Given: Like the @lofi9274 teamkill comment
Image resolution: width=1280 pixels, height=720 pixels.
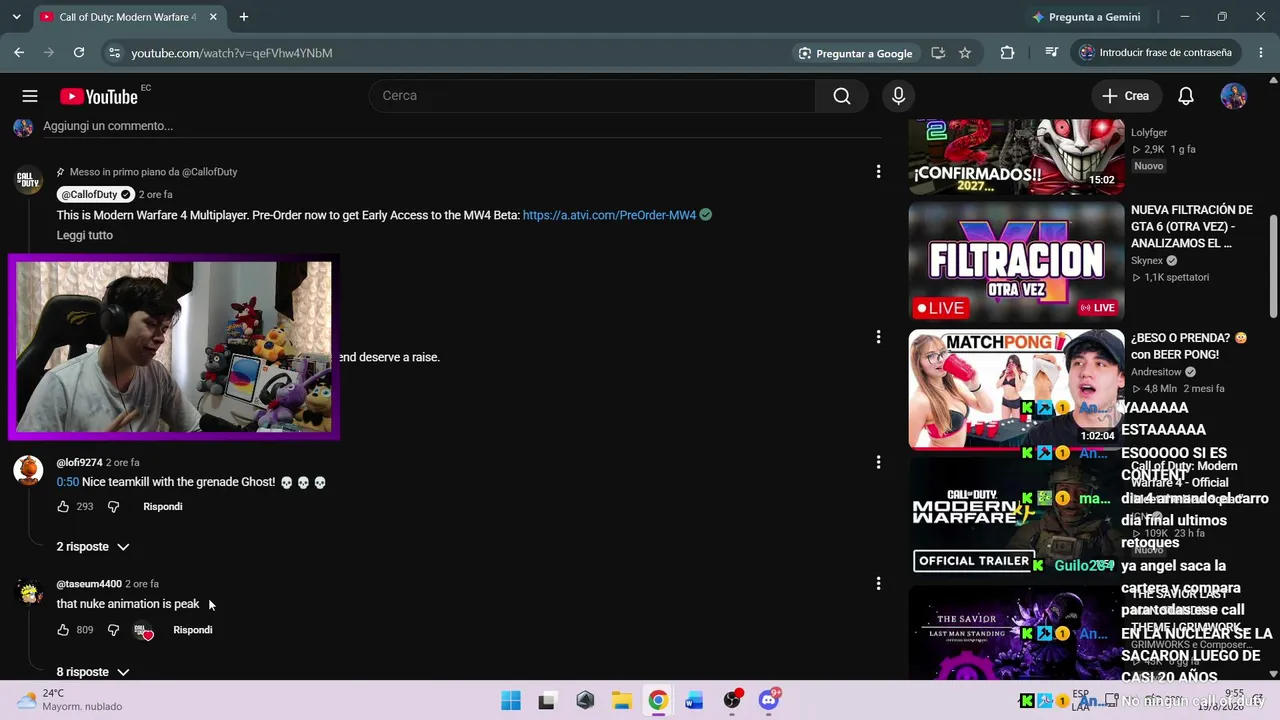Looking at the screenshot, I should [x=63, y=507].
